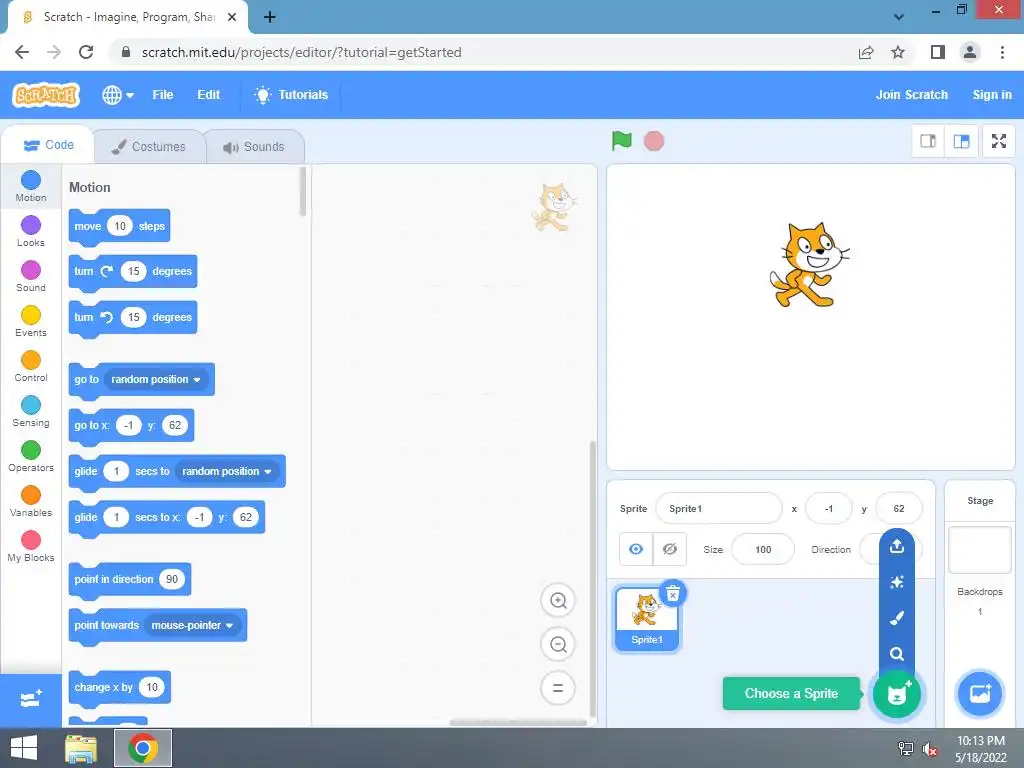Click the Add Extension button

click(x=31, y=699)
